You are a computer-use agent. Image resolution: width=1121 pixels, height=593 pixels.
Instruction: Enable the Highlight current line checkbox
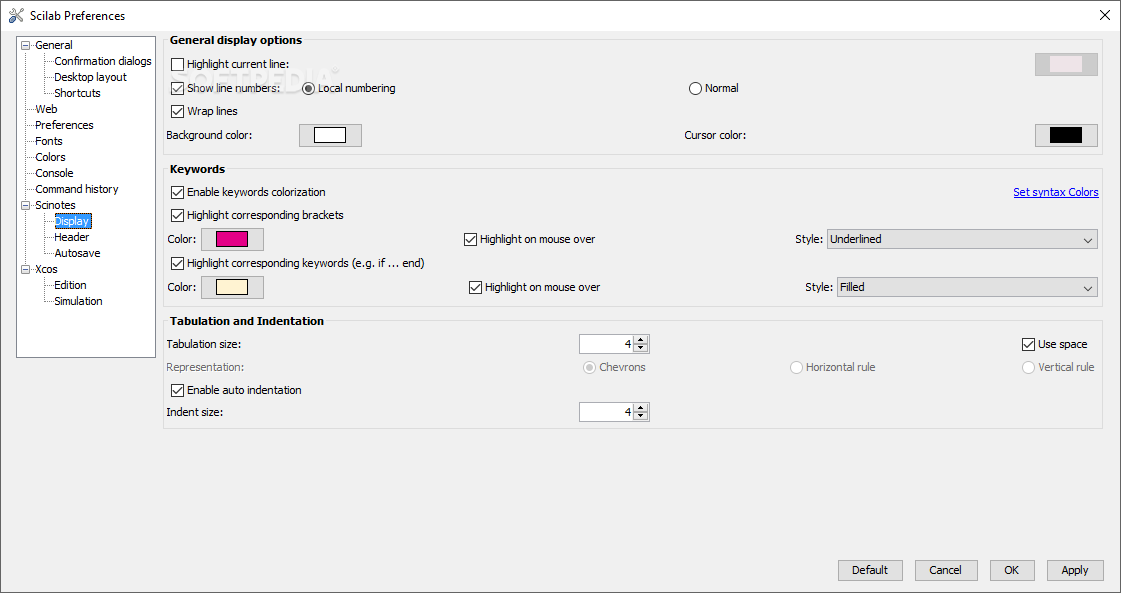point(177,64)
